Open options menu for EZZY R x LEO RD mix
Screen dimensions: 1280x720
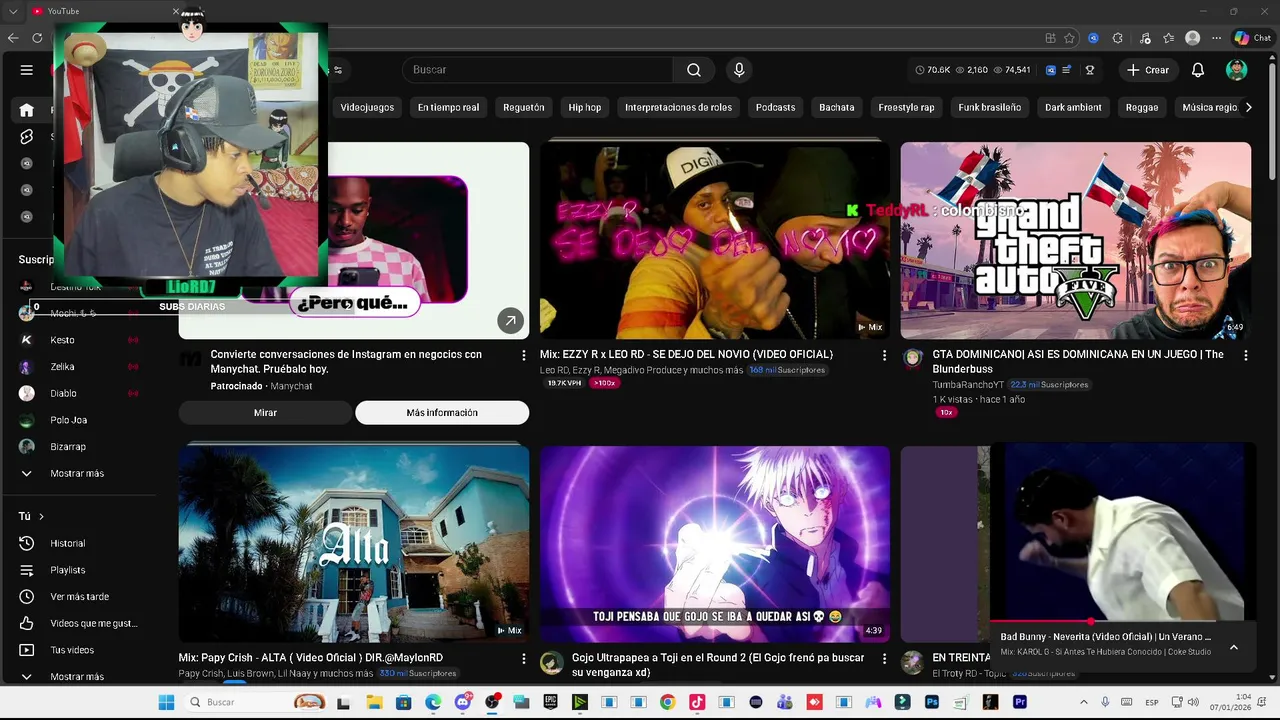pyautogui.click(x=884, y=355)
